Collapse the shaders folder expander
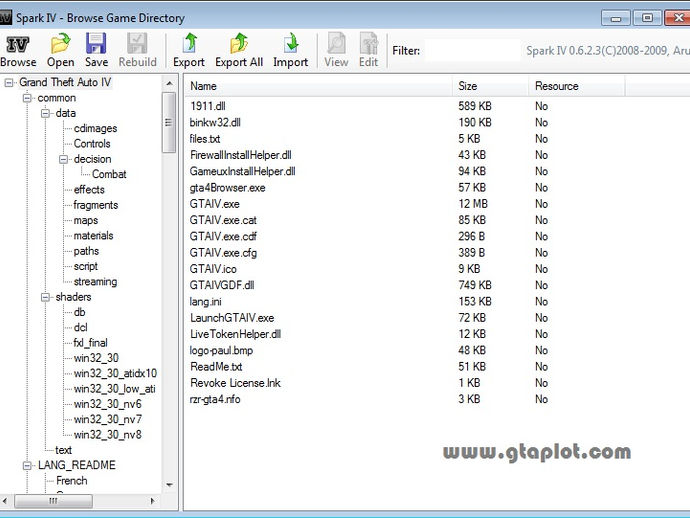This screenshot has width=690, height=518. pos(45,297)
